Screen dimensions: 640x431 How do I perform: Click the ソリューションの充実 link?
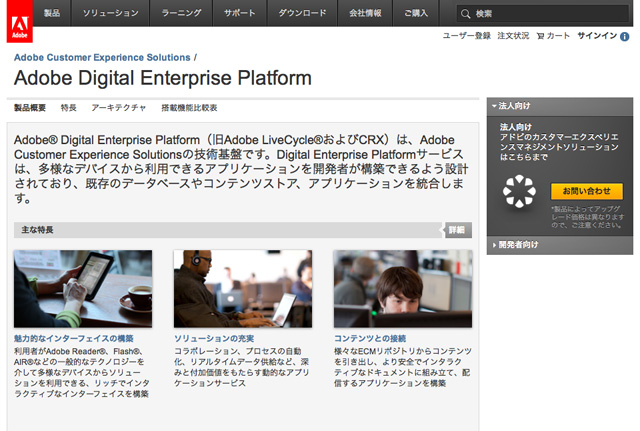(214, 338)
